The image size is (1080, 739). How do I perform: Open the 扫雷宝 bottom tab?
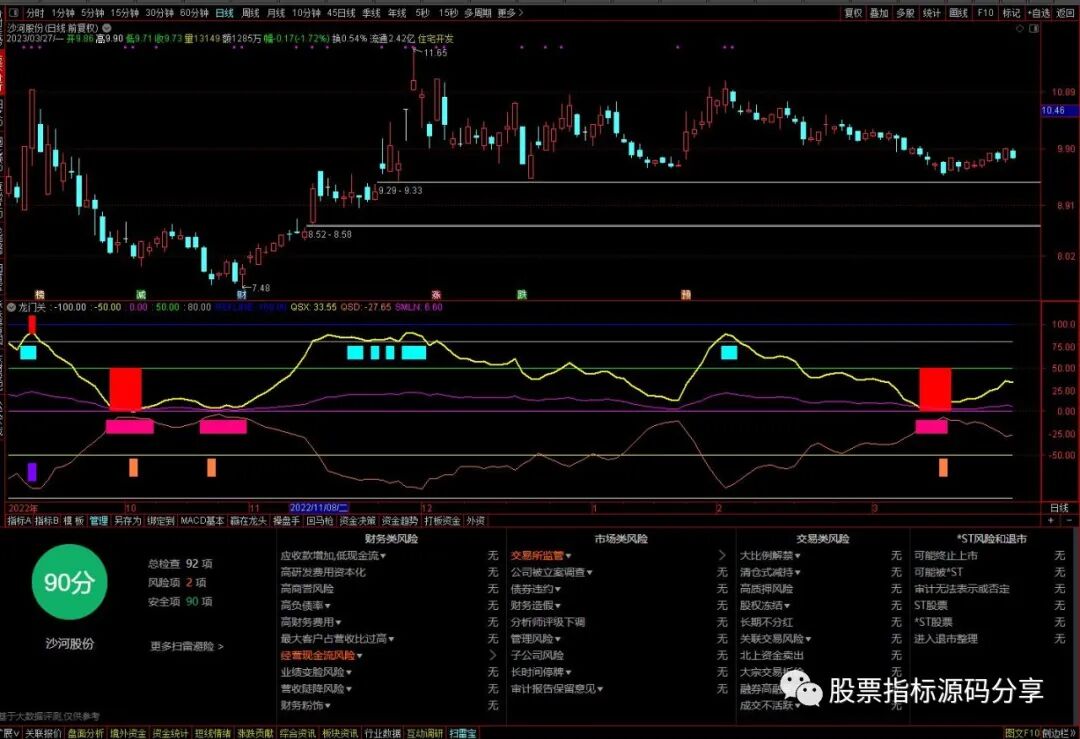[463, 733]
